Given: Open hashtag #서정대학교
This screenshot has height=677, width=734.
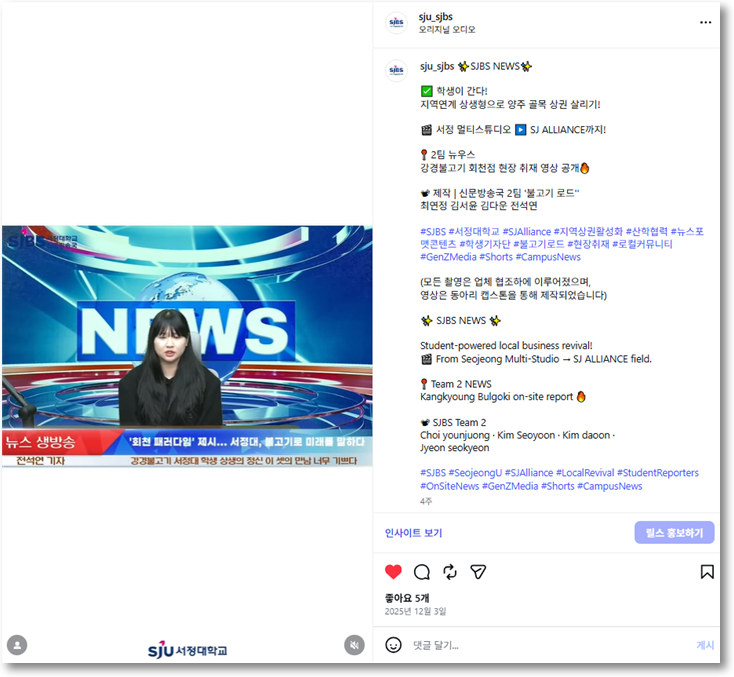Looking at the screenshot, I should point(474,231).
